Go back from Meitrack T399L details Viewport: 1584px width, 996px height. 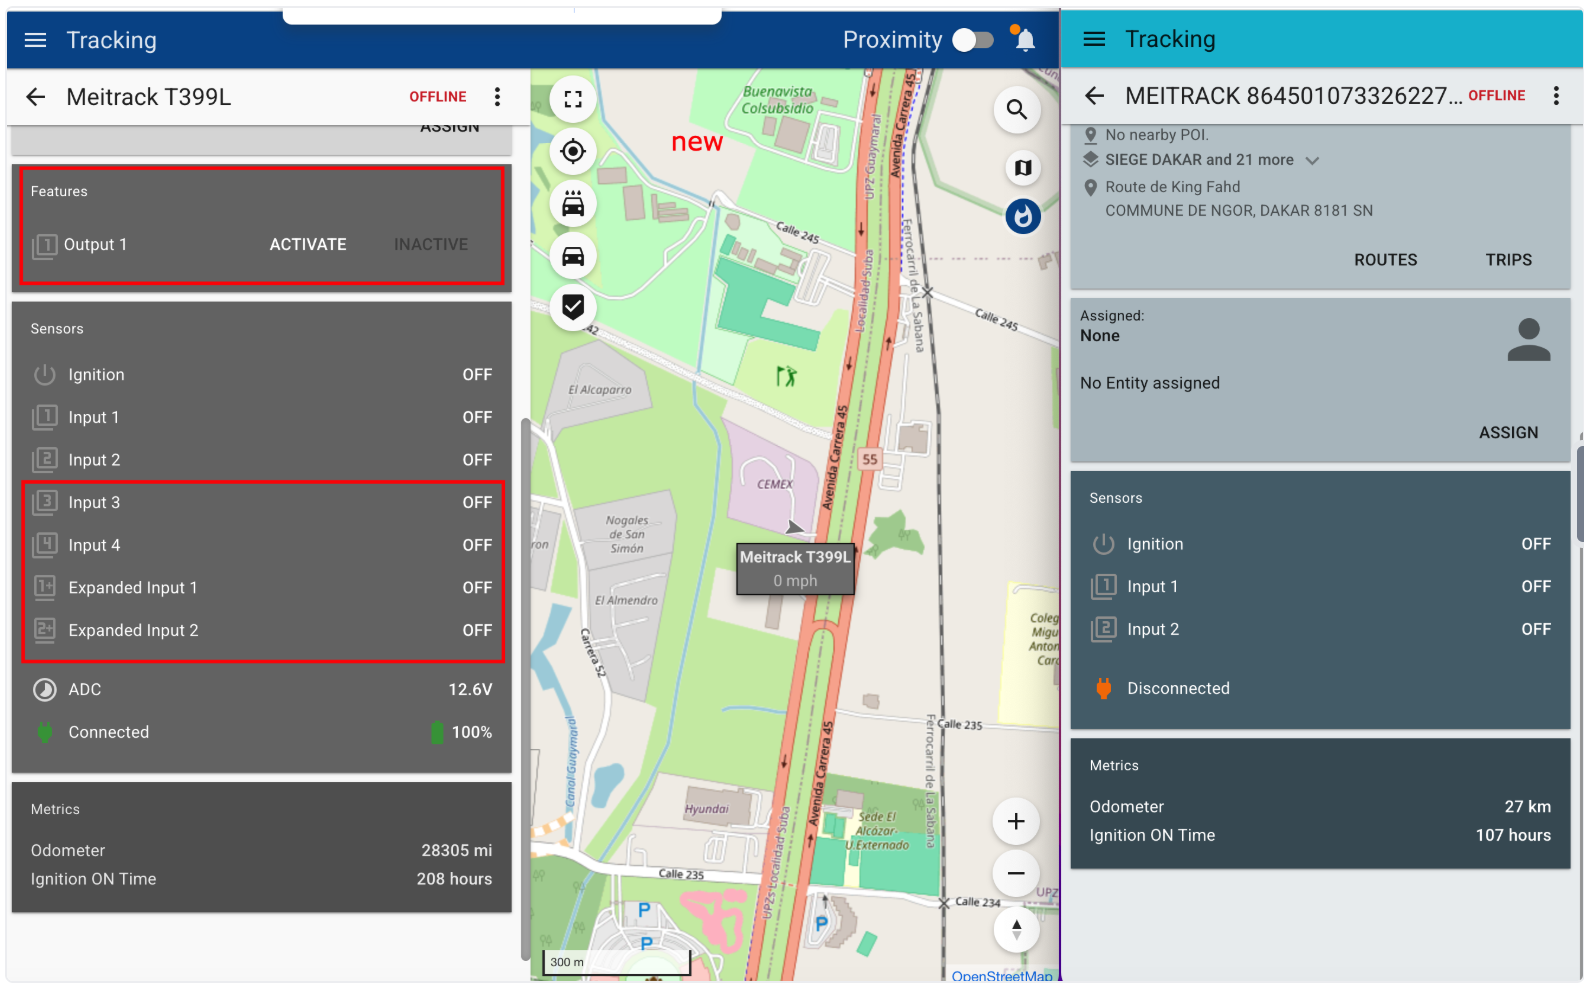[36, 97]
